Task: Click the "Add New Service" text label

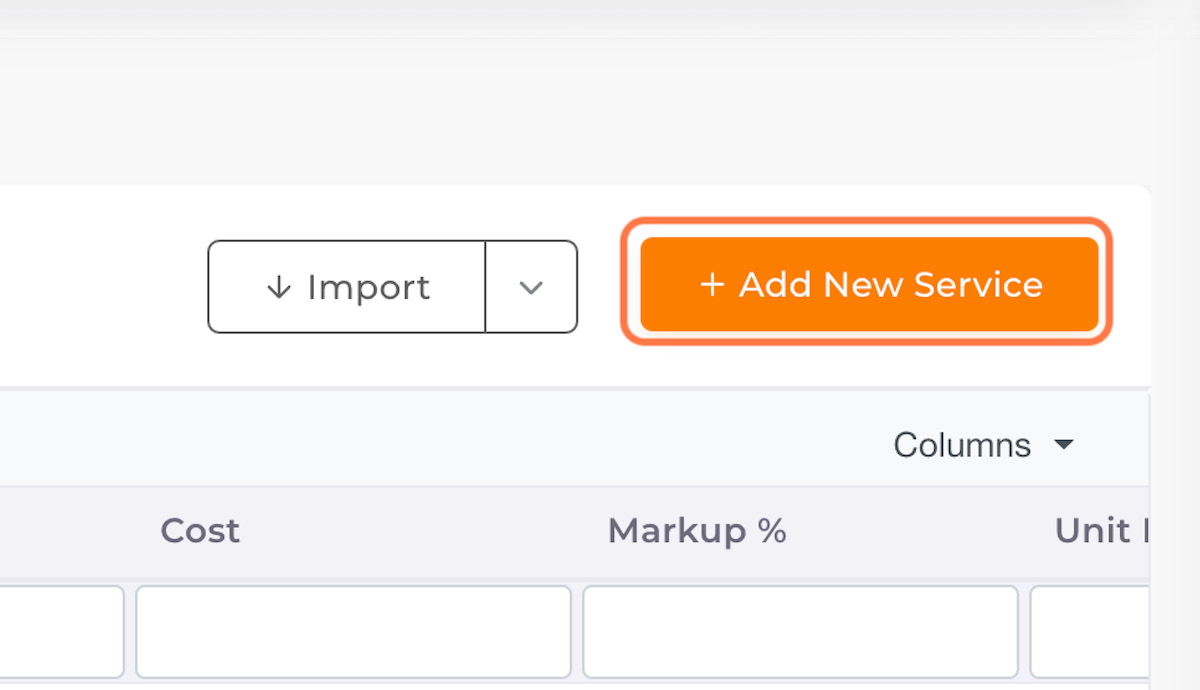Action: tap(890, 285)
